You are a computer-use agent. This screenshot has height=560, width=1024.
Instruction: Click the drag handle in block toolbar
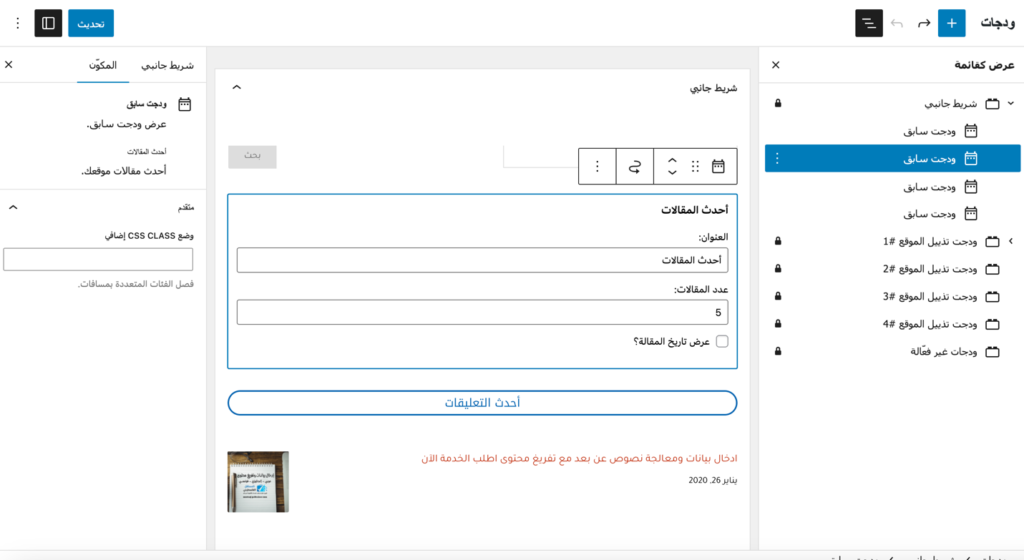(x=695, y=166)
